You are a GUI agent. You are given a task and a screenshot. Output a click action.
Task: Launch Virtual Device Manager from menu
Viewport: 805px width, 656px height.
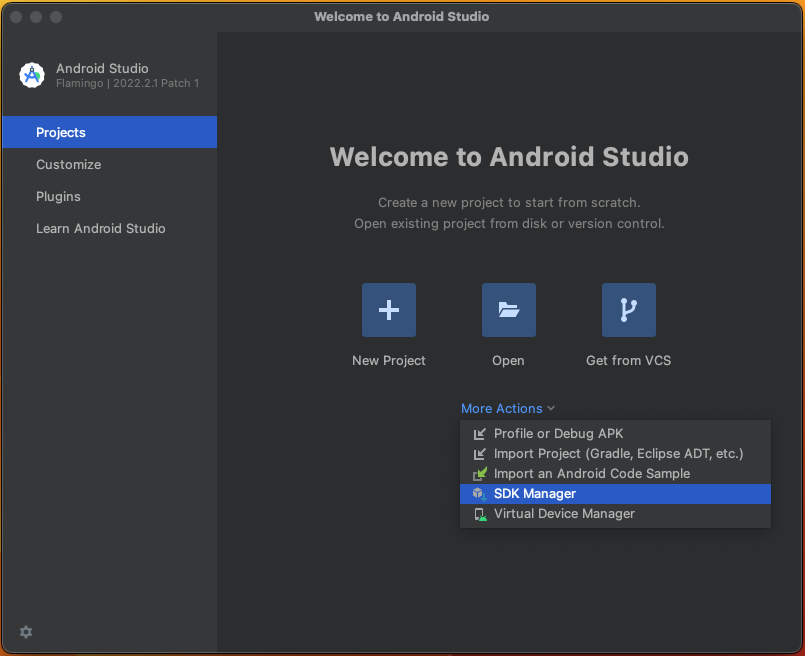pos(615,514)
